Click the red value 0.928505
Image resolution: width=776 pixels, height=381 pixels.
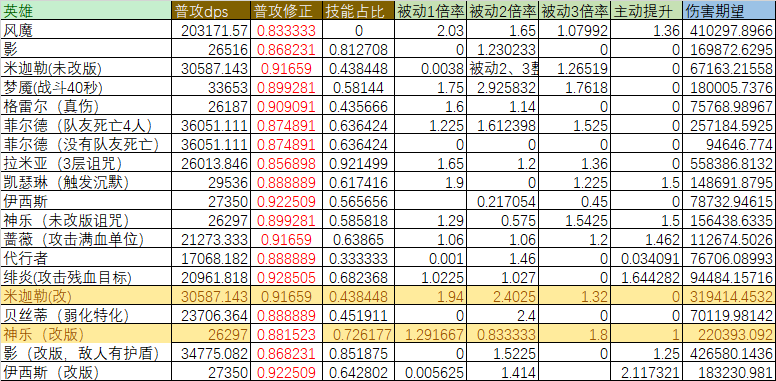pos(287,277)
